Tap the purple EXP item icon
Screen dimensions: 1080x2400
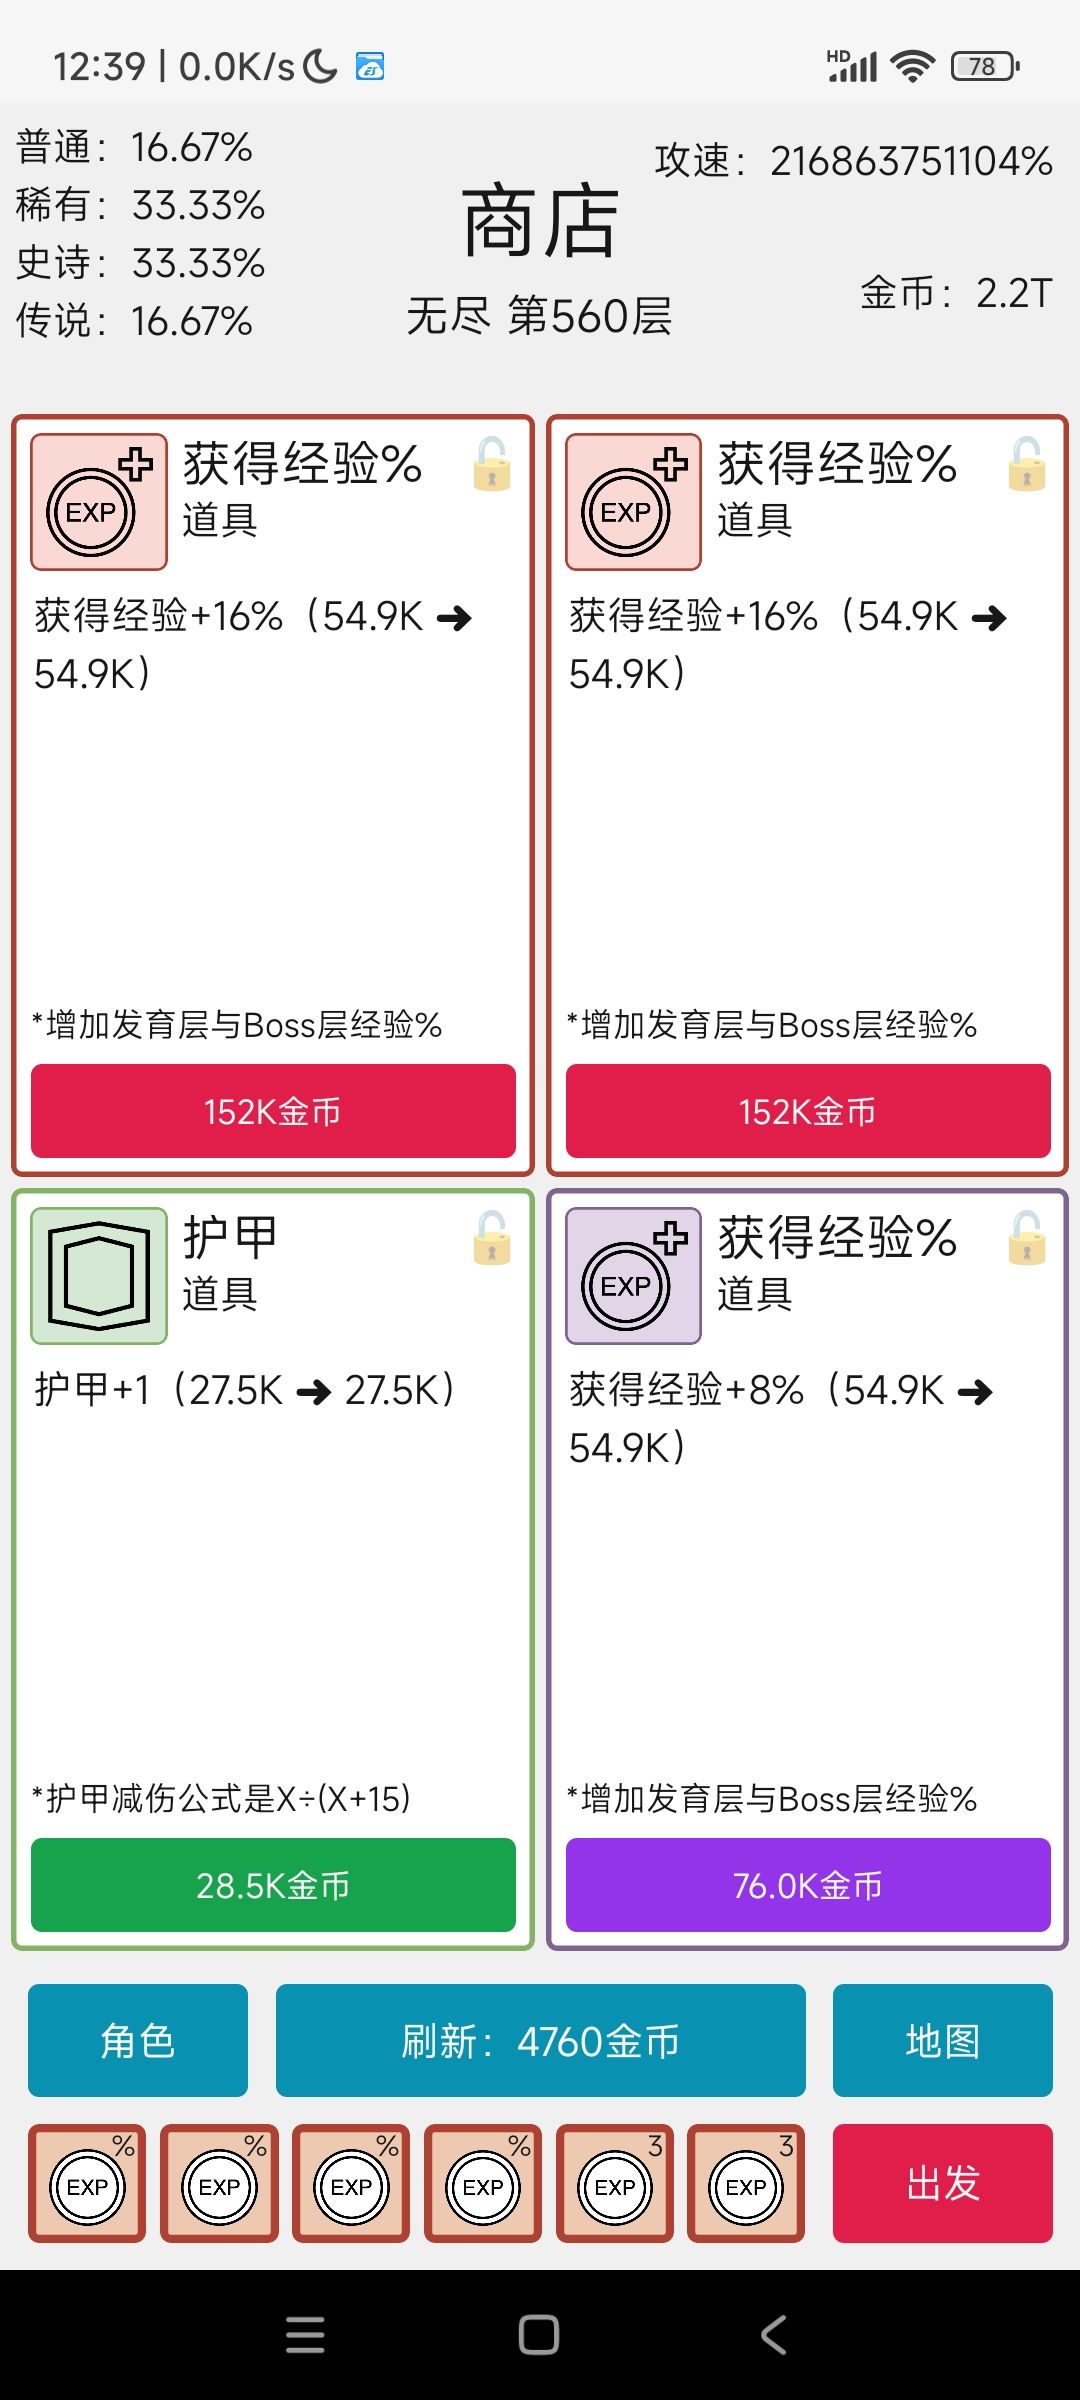tap(633, 1275)
